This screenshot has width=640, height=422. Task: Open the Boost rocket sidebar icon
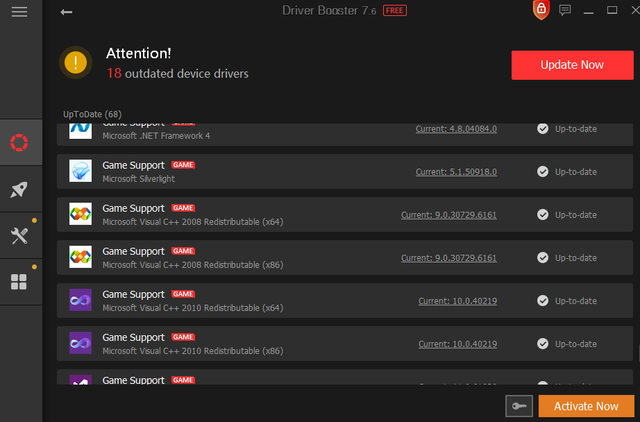tap(19, 189)
